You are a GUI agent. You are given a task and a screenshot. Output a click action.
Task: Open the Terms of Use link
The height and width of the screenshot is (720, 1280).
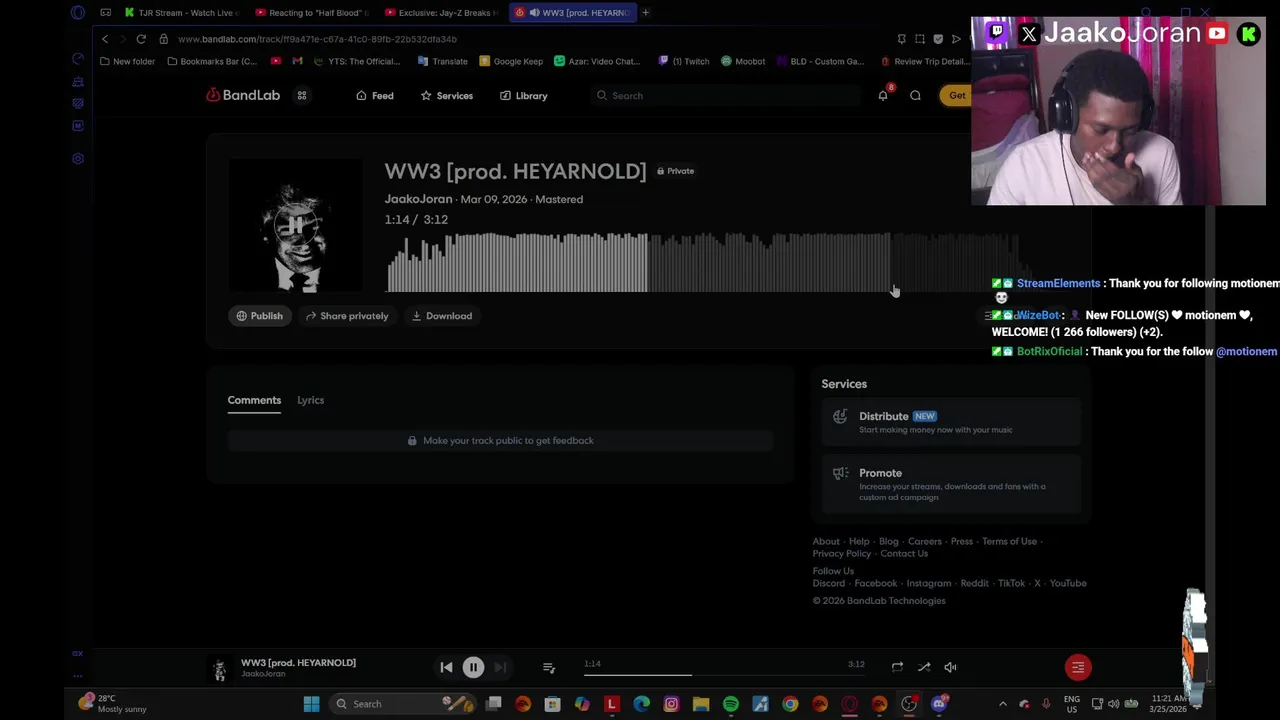click(1009, 541)
